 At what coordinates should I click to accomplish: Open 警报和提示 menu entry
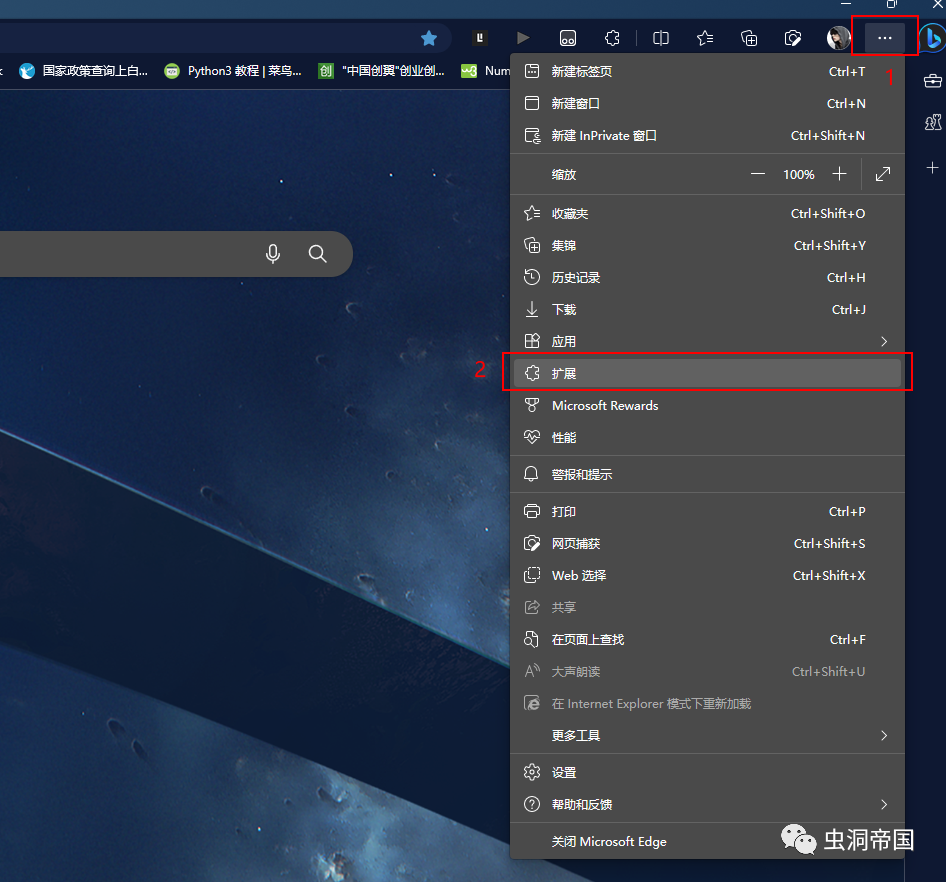[x=707, y=474]
